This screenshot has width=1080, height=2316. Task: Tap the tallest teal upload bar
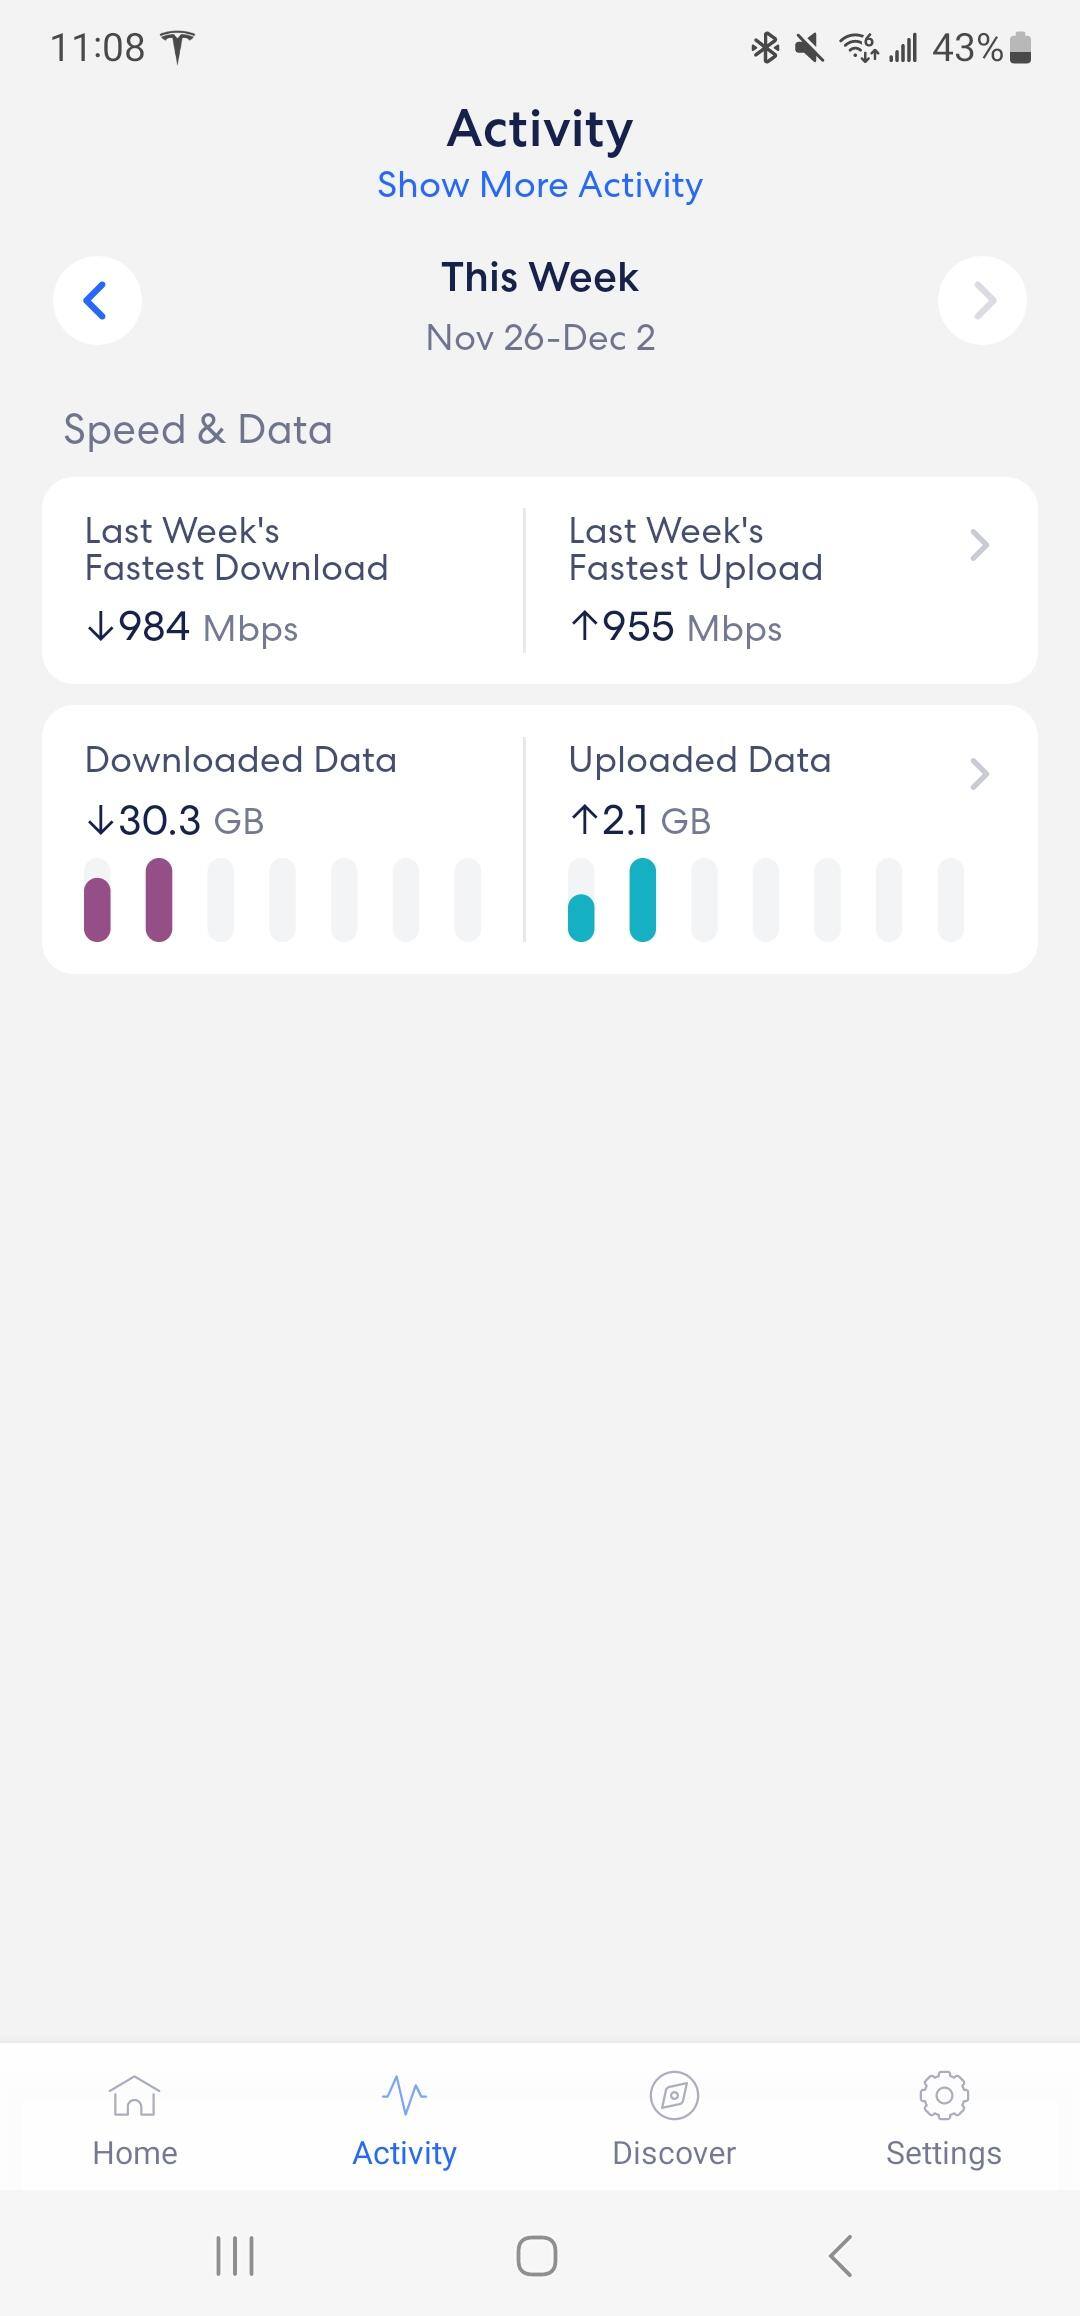(x=642, y=900)
